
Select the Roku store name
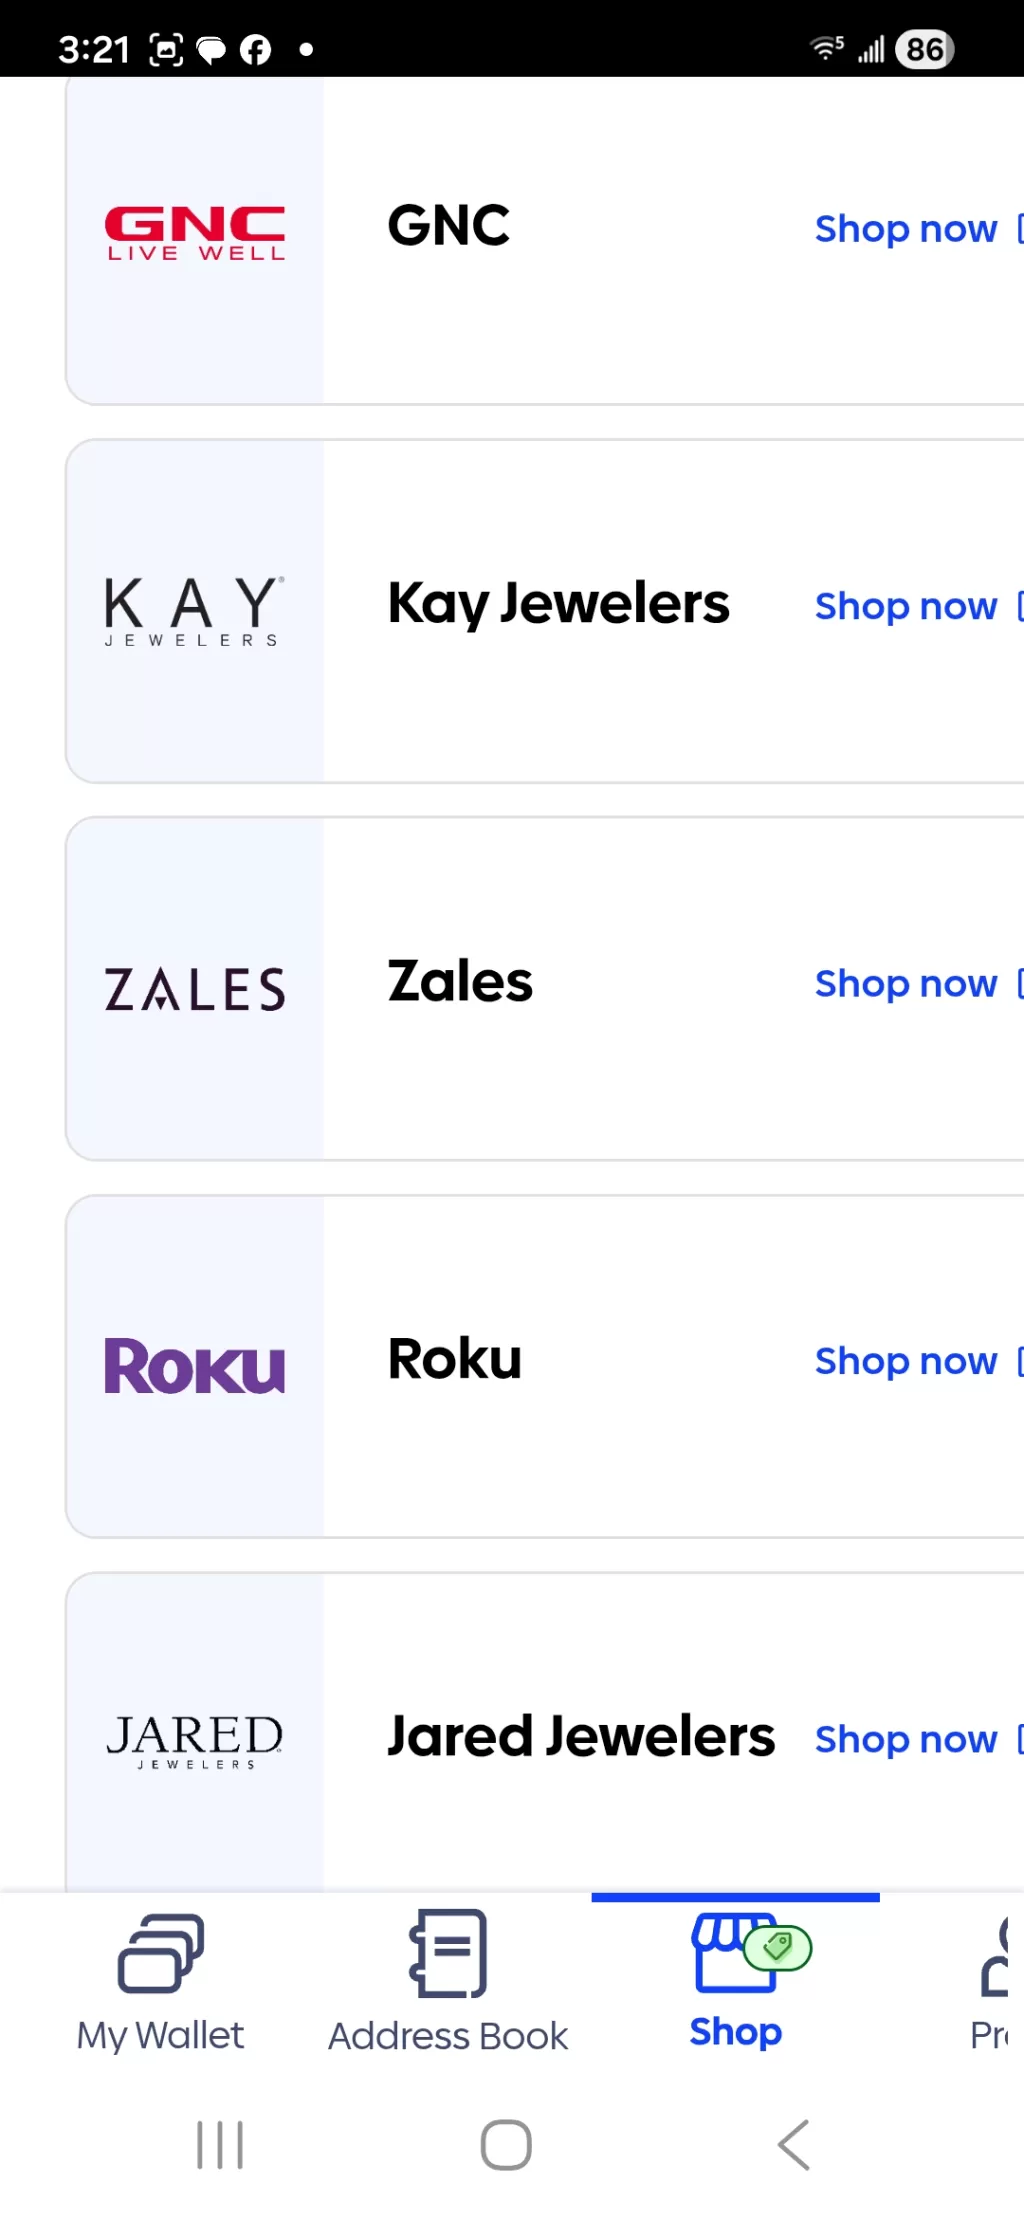point(455,1359)
